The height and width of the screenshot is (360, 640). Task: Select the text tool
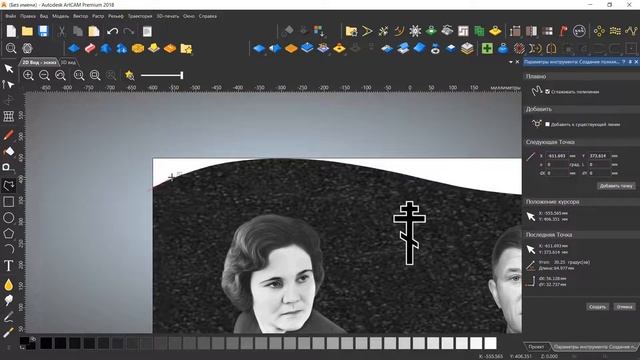(9, 266)
